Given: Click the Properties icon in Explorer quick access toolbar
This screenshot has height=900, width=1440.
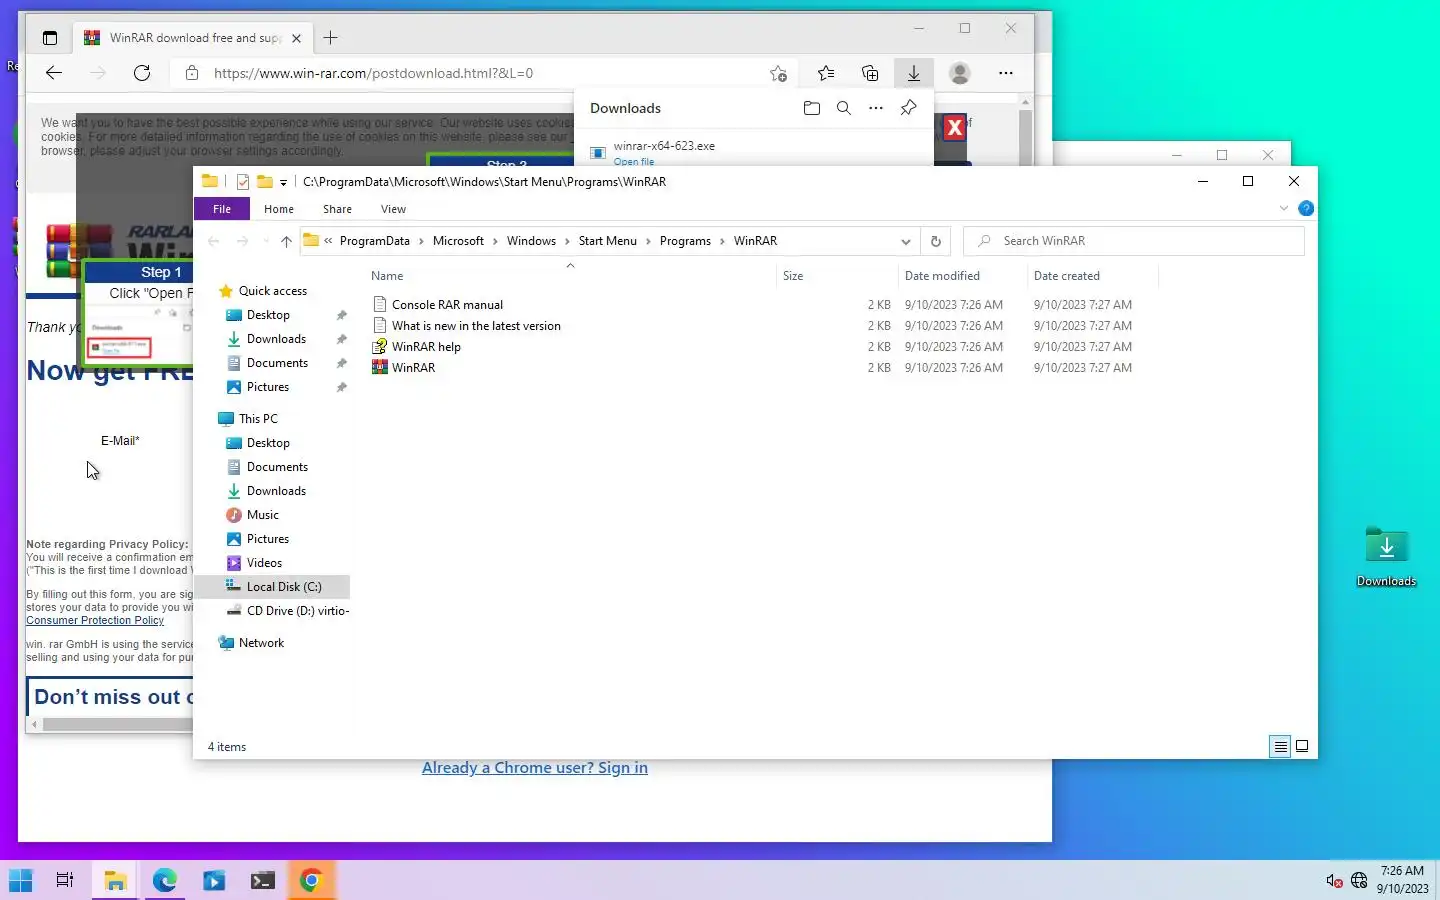Looking at the screenshot, I should point(242,182).
